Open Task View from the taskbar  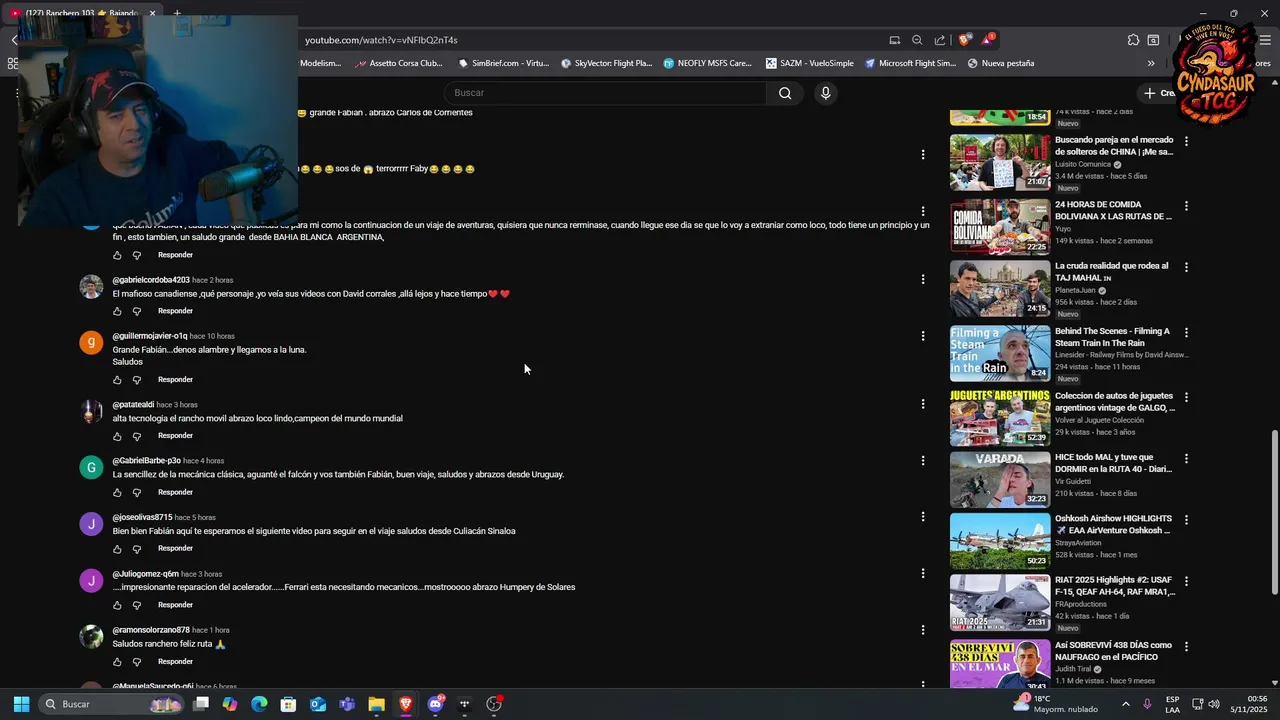[201, 704]
